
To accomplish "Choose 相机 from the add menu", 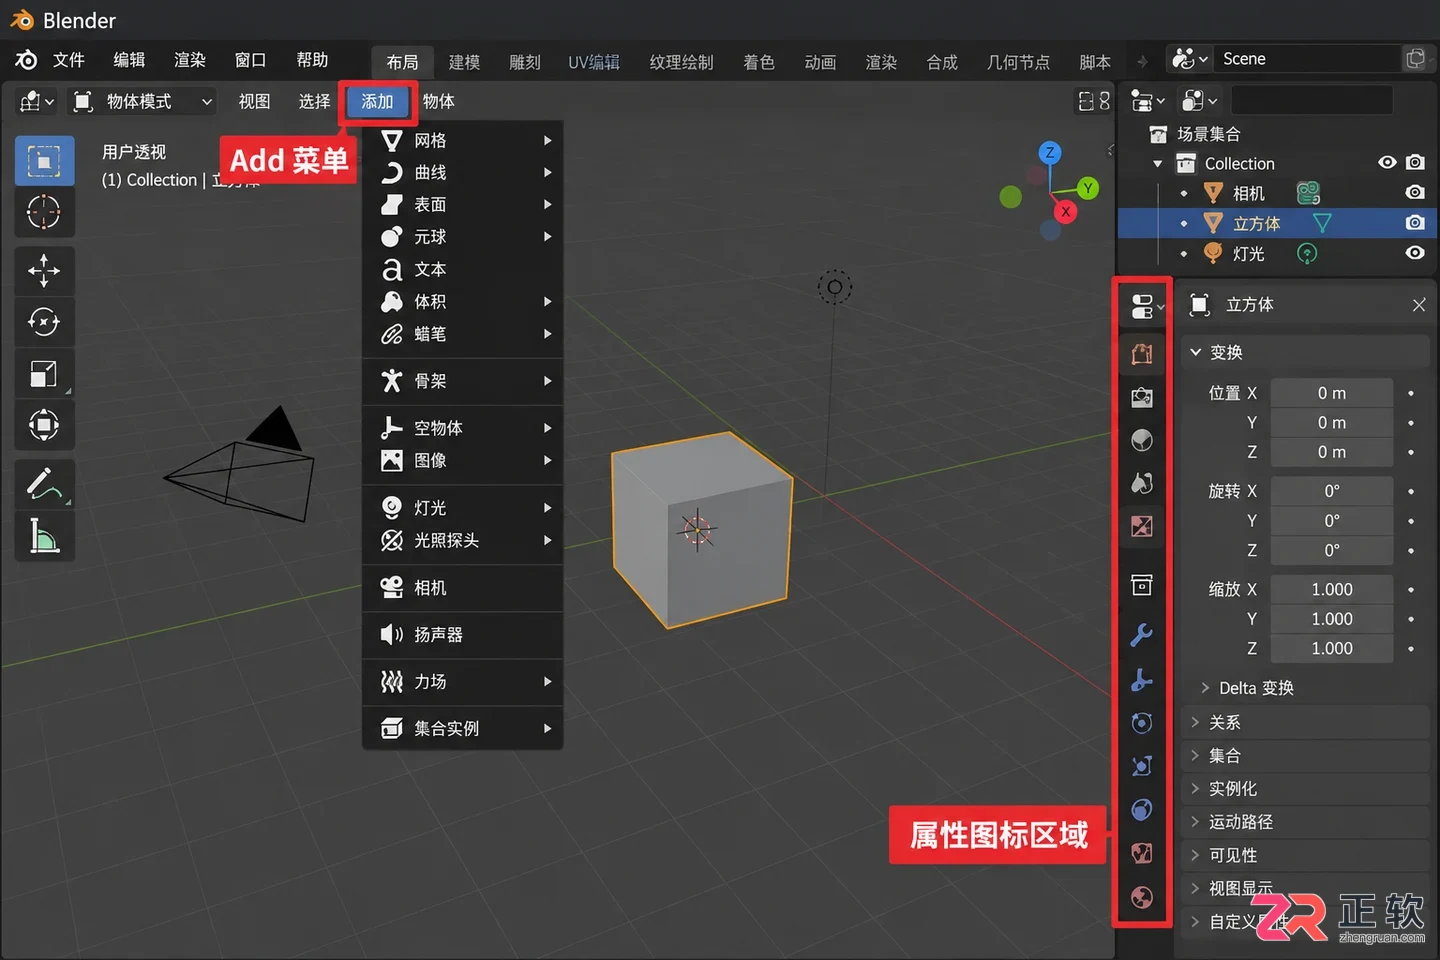I will coord(463,587).
